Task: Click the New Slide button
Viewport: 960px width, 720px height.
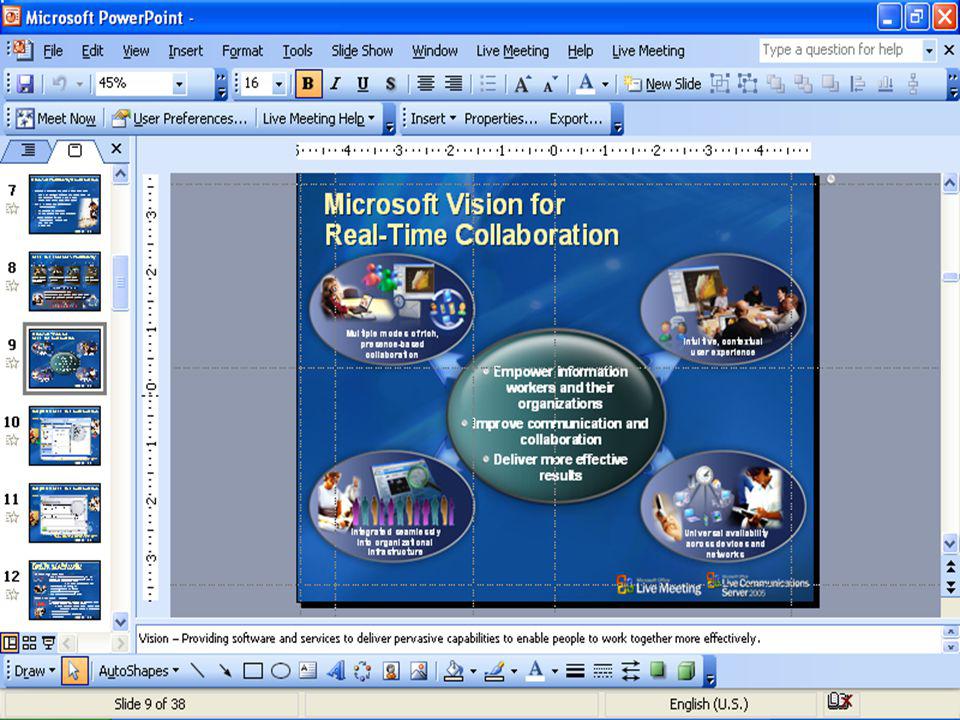Action: pos(662,83)
